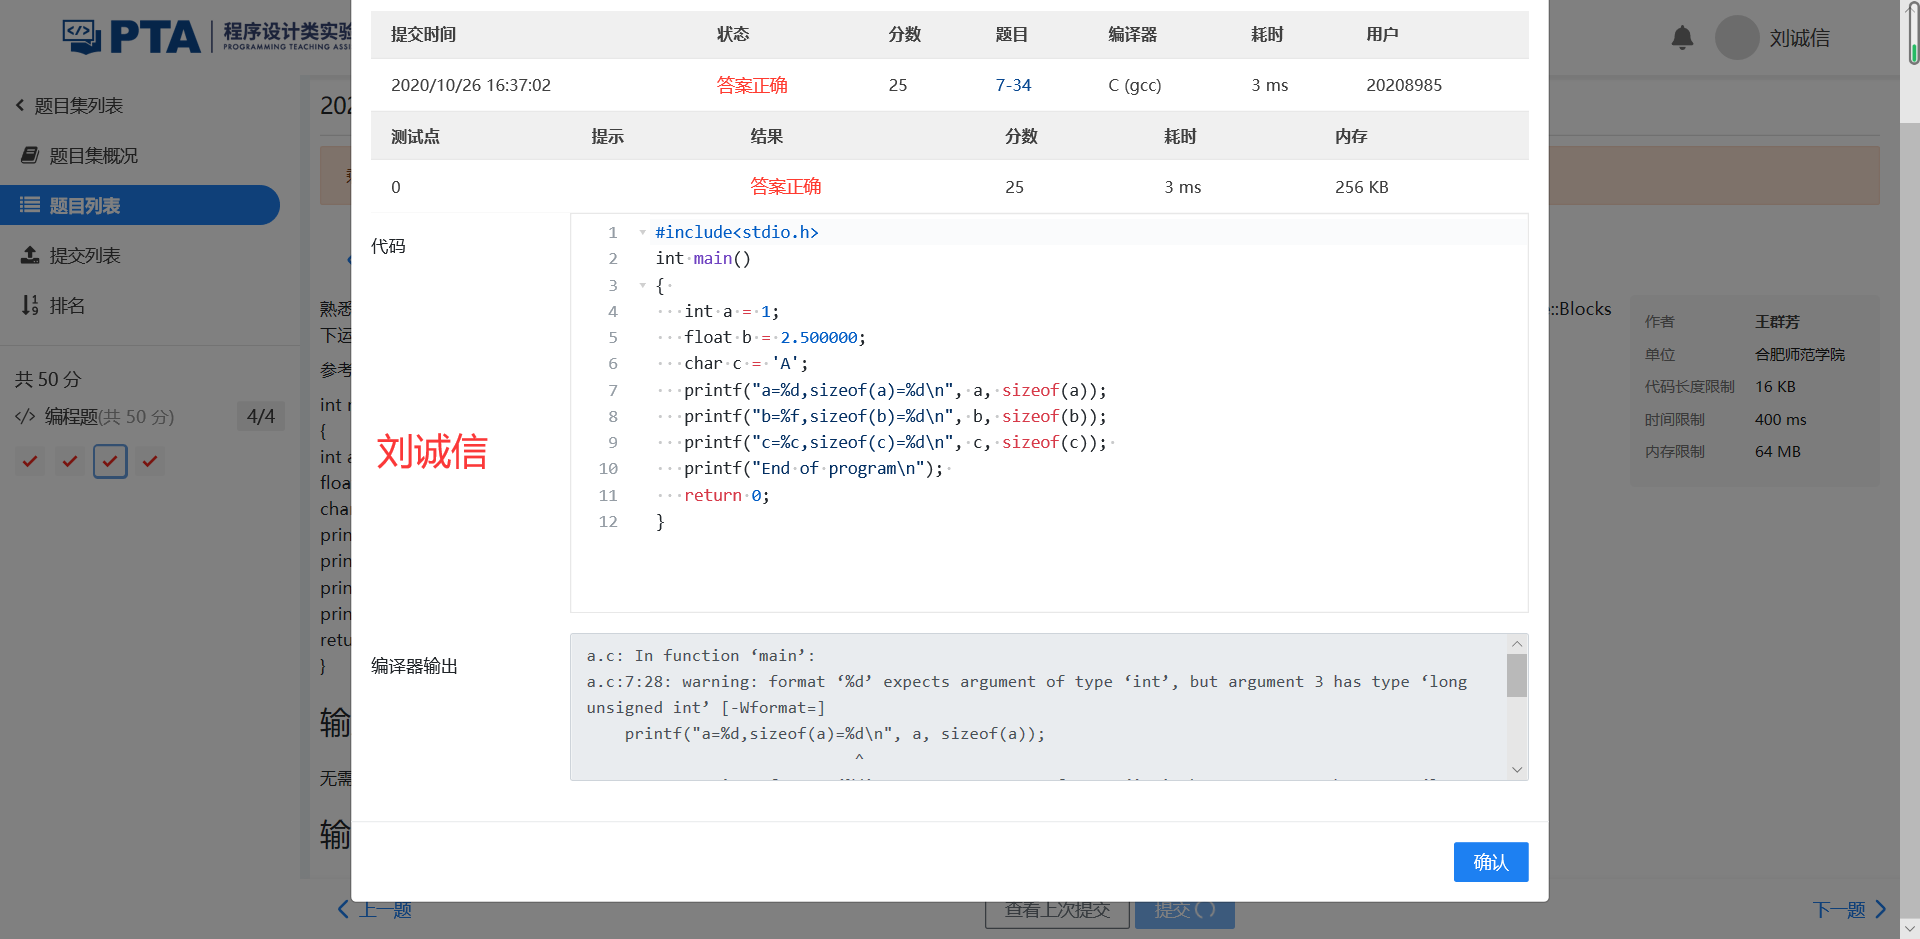Click the time limit 400 ms

coord(1781,419)
